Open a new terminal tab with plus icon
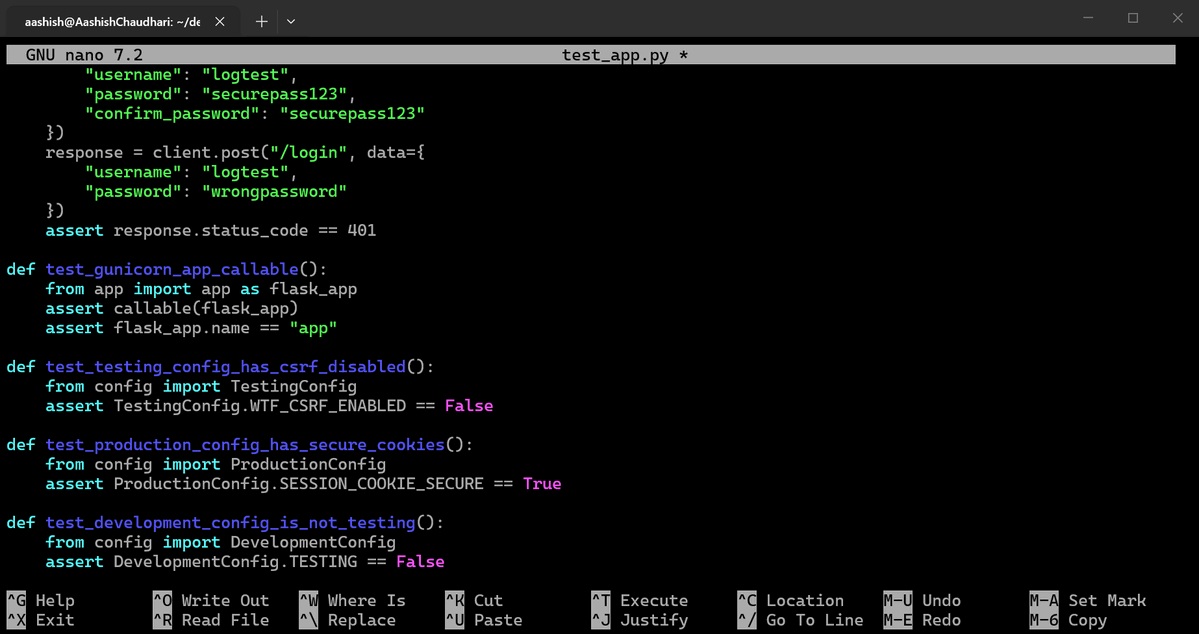 click(x=262, y=21)
